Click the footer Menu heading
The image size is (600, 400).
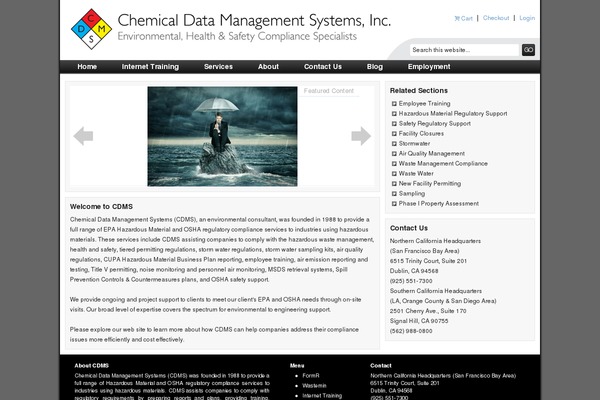click(297, 366)
